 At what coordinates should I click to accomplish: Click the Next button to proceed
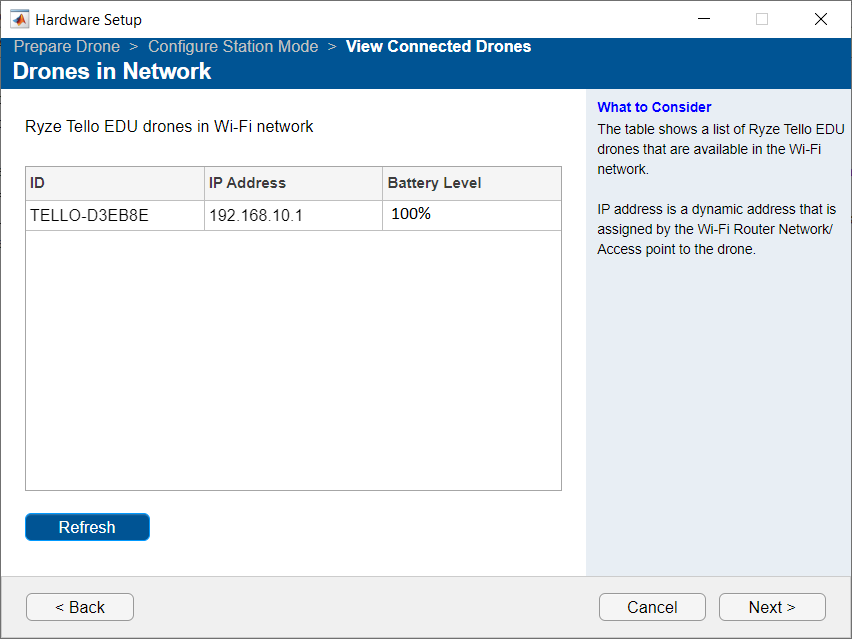click(771, 607)
